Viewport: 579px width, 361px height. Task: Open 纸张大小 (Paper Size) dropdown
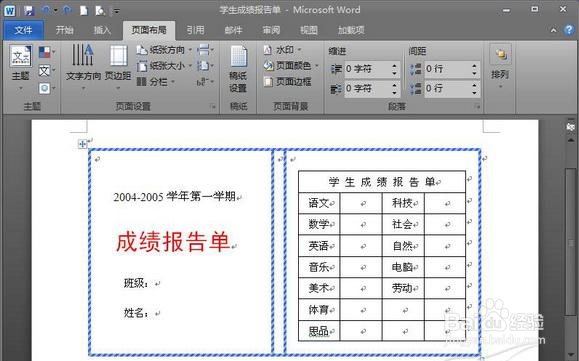164,66
